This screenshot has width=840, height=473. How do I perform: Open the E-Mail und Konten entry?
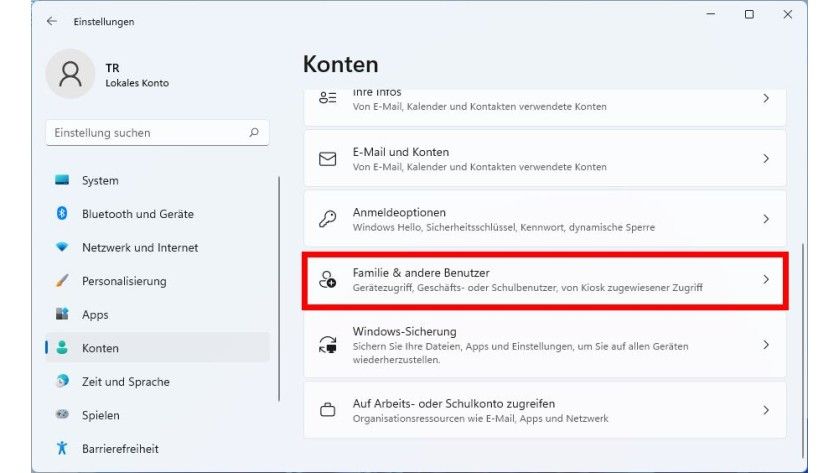pyautogui.click(x=545, y=159)
